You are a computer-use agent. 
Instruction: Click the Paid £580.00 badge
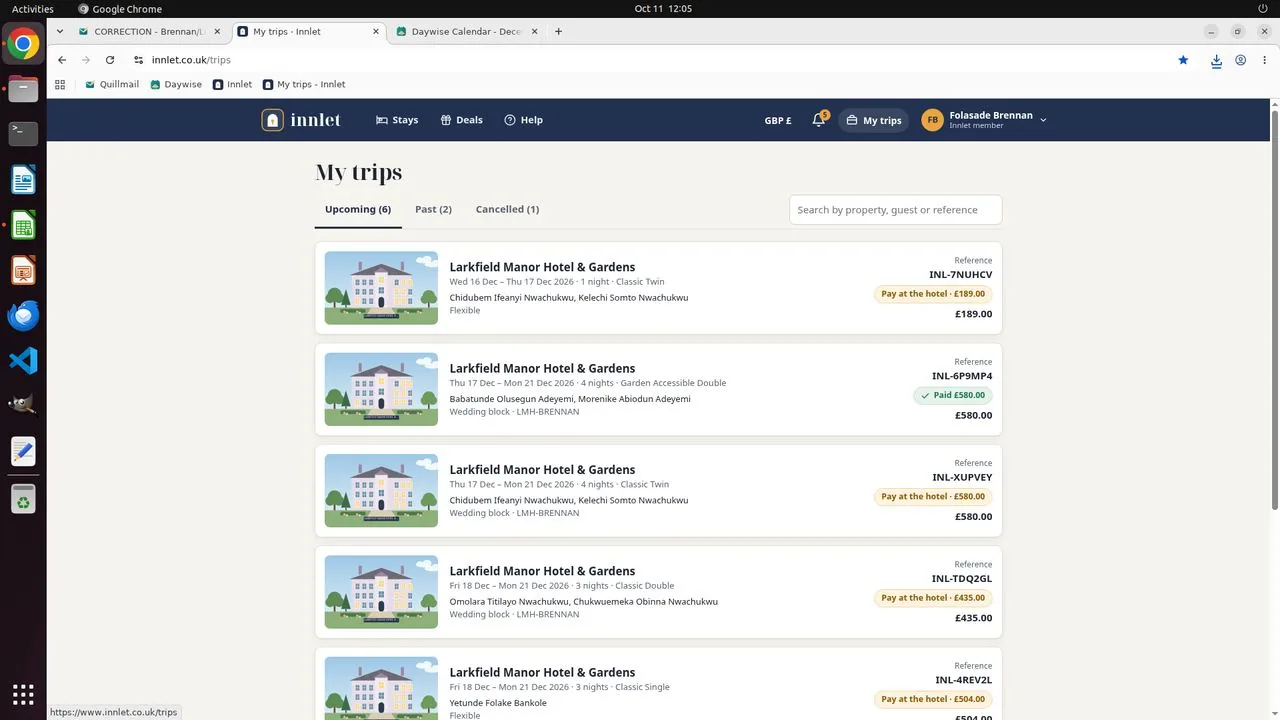click(x=952, y=396)
